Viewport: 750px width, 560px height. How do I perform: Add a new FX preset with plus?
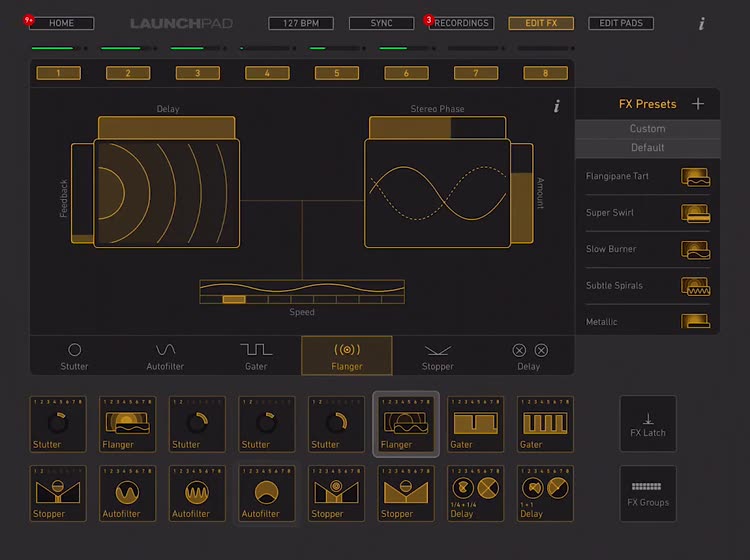coord(698,104)
